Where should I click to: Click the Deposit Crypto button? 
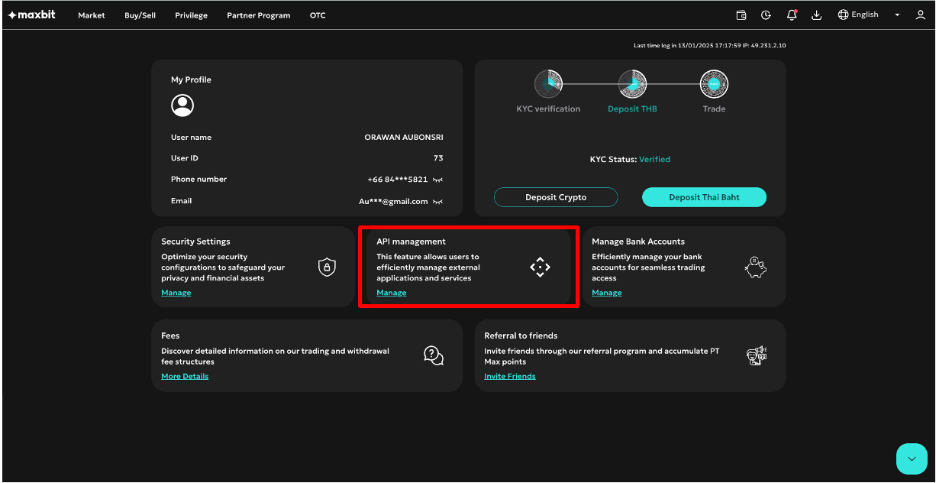coord(556,197)
